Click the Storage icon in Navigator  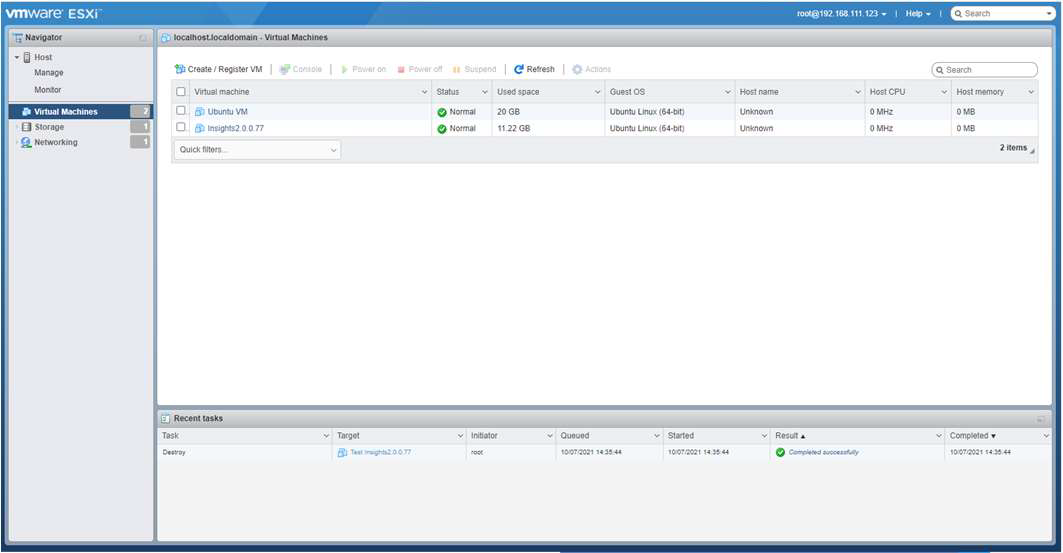pos(26,127)
